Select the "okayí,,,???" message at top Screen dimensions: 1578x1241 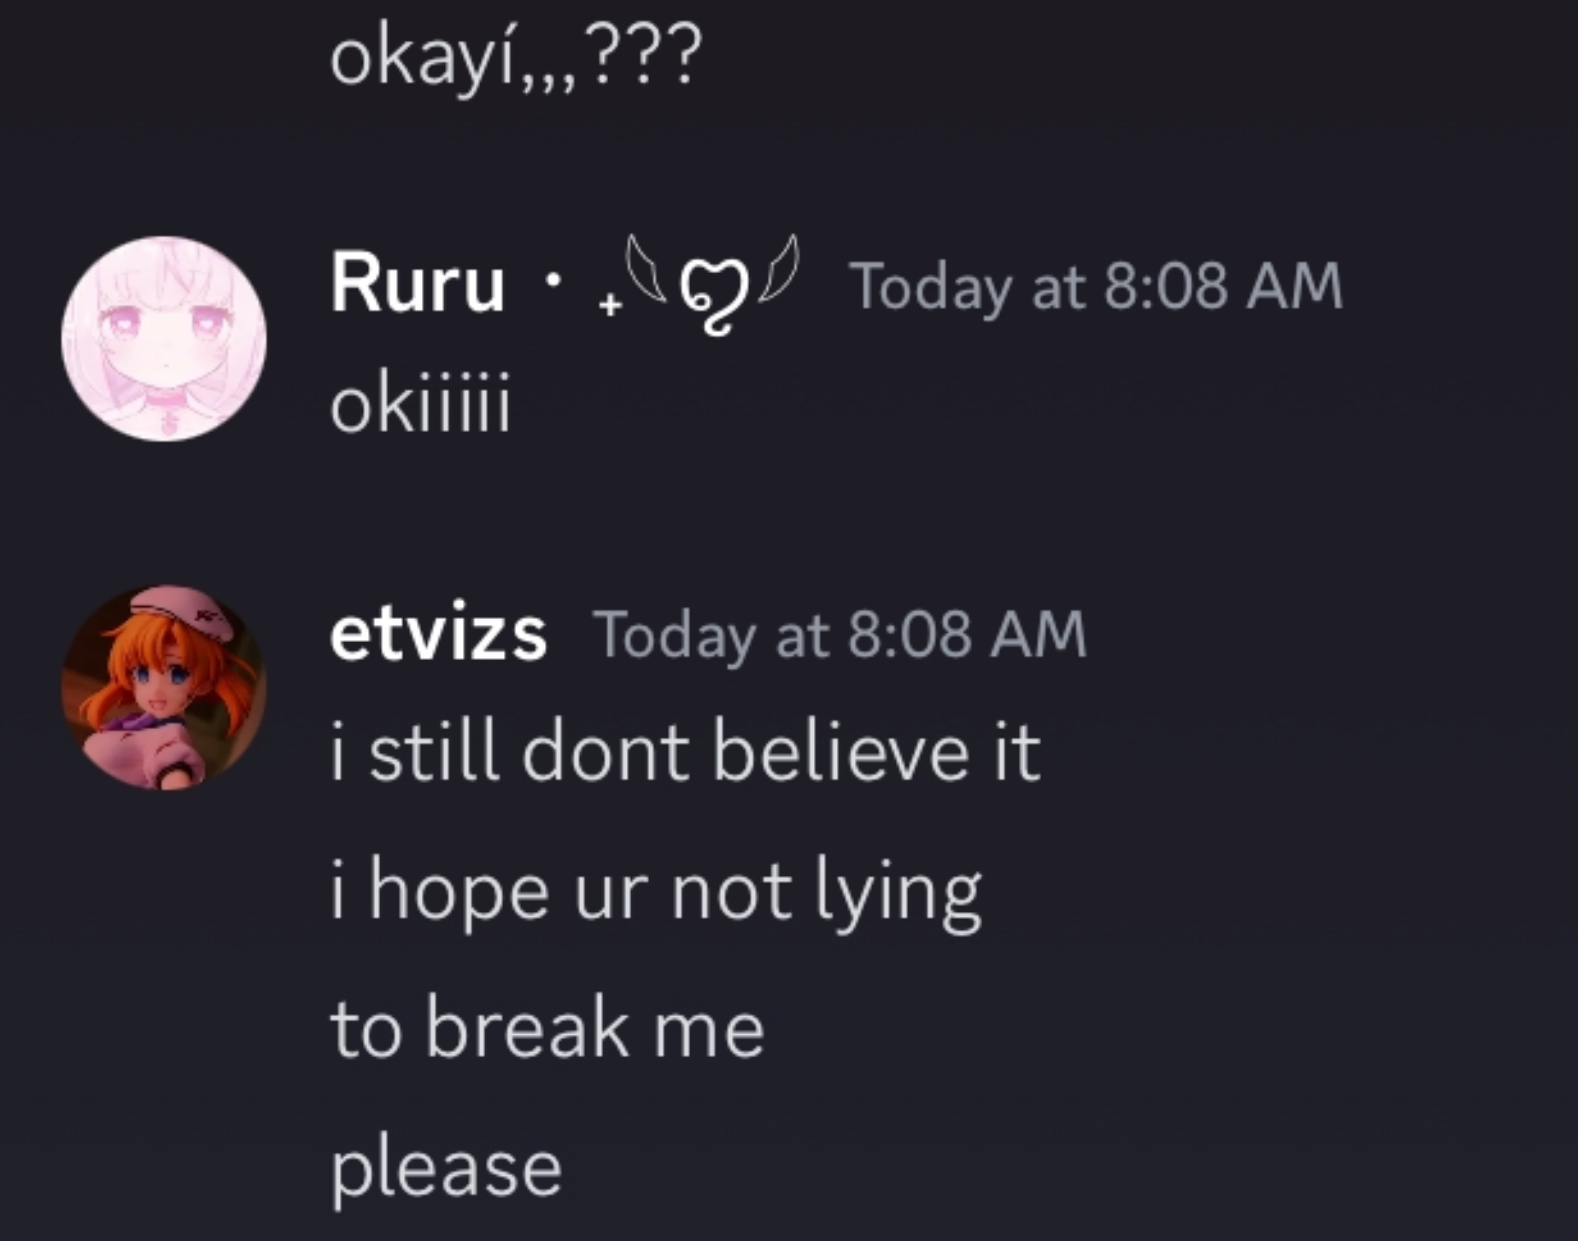(516, 58)
